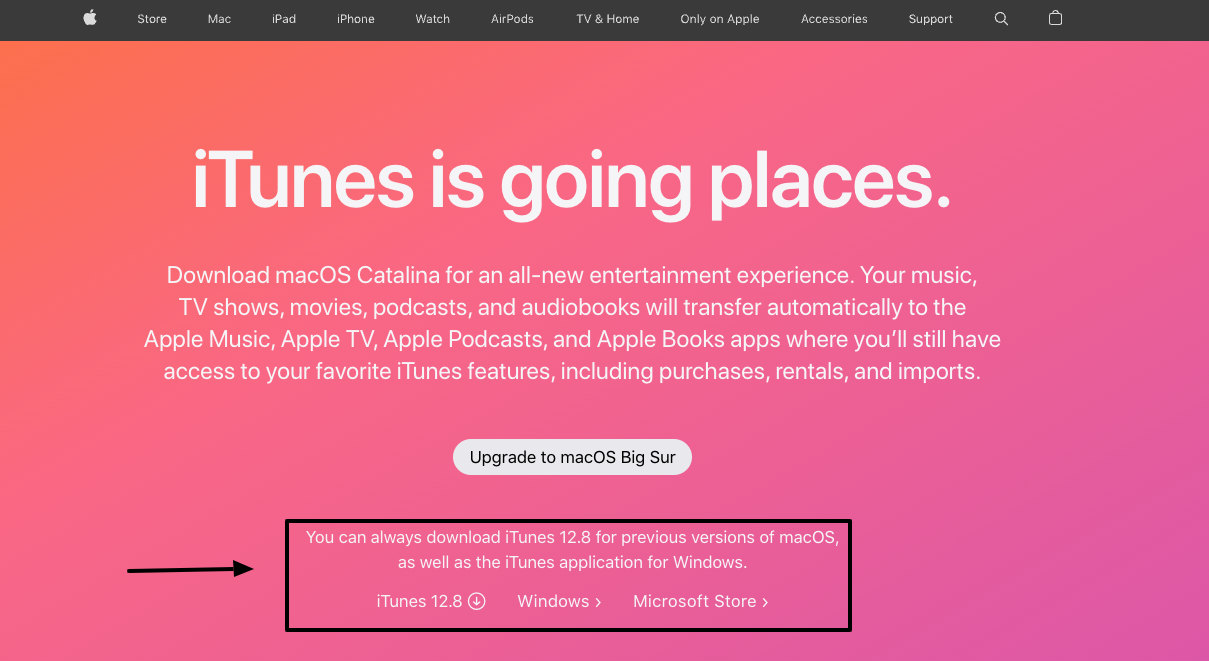Open the iPad navigation link
Image resolution: width=1209 pixels, height=661 pixels.
[284, 19]
